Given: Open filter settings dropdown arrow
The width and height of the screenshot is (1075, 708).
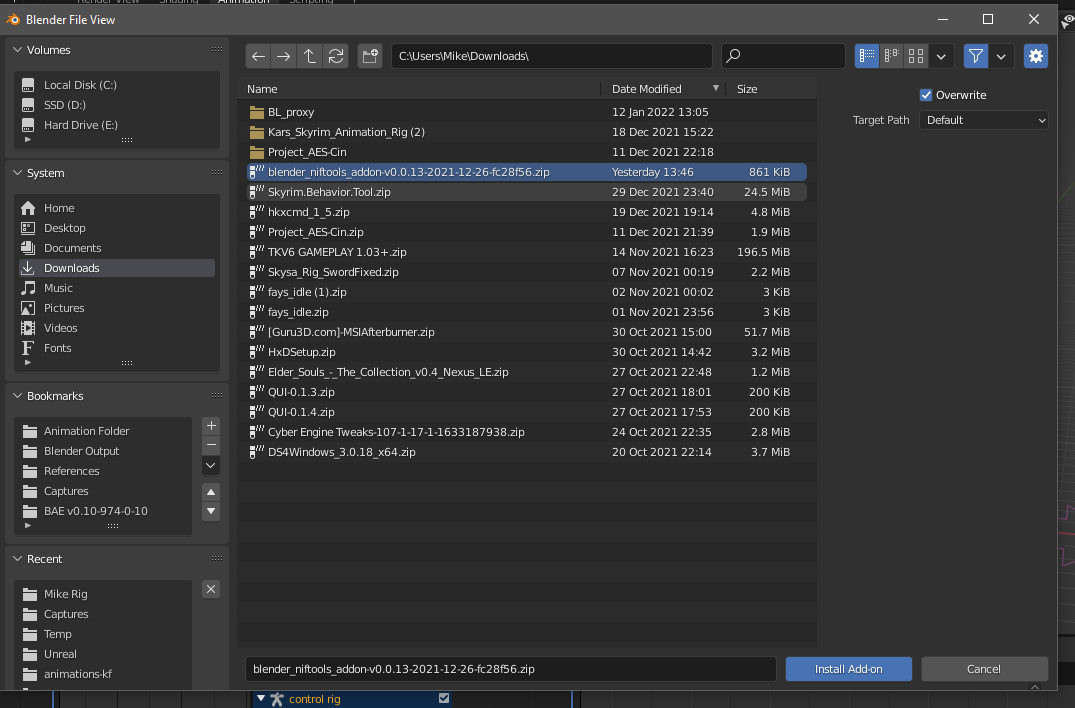Looking at the screenshot, I should click(x=1001, y=56).
